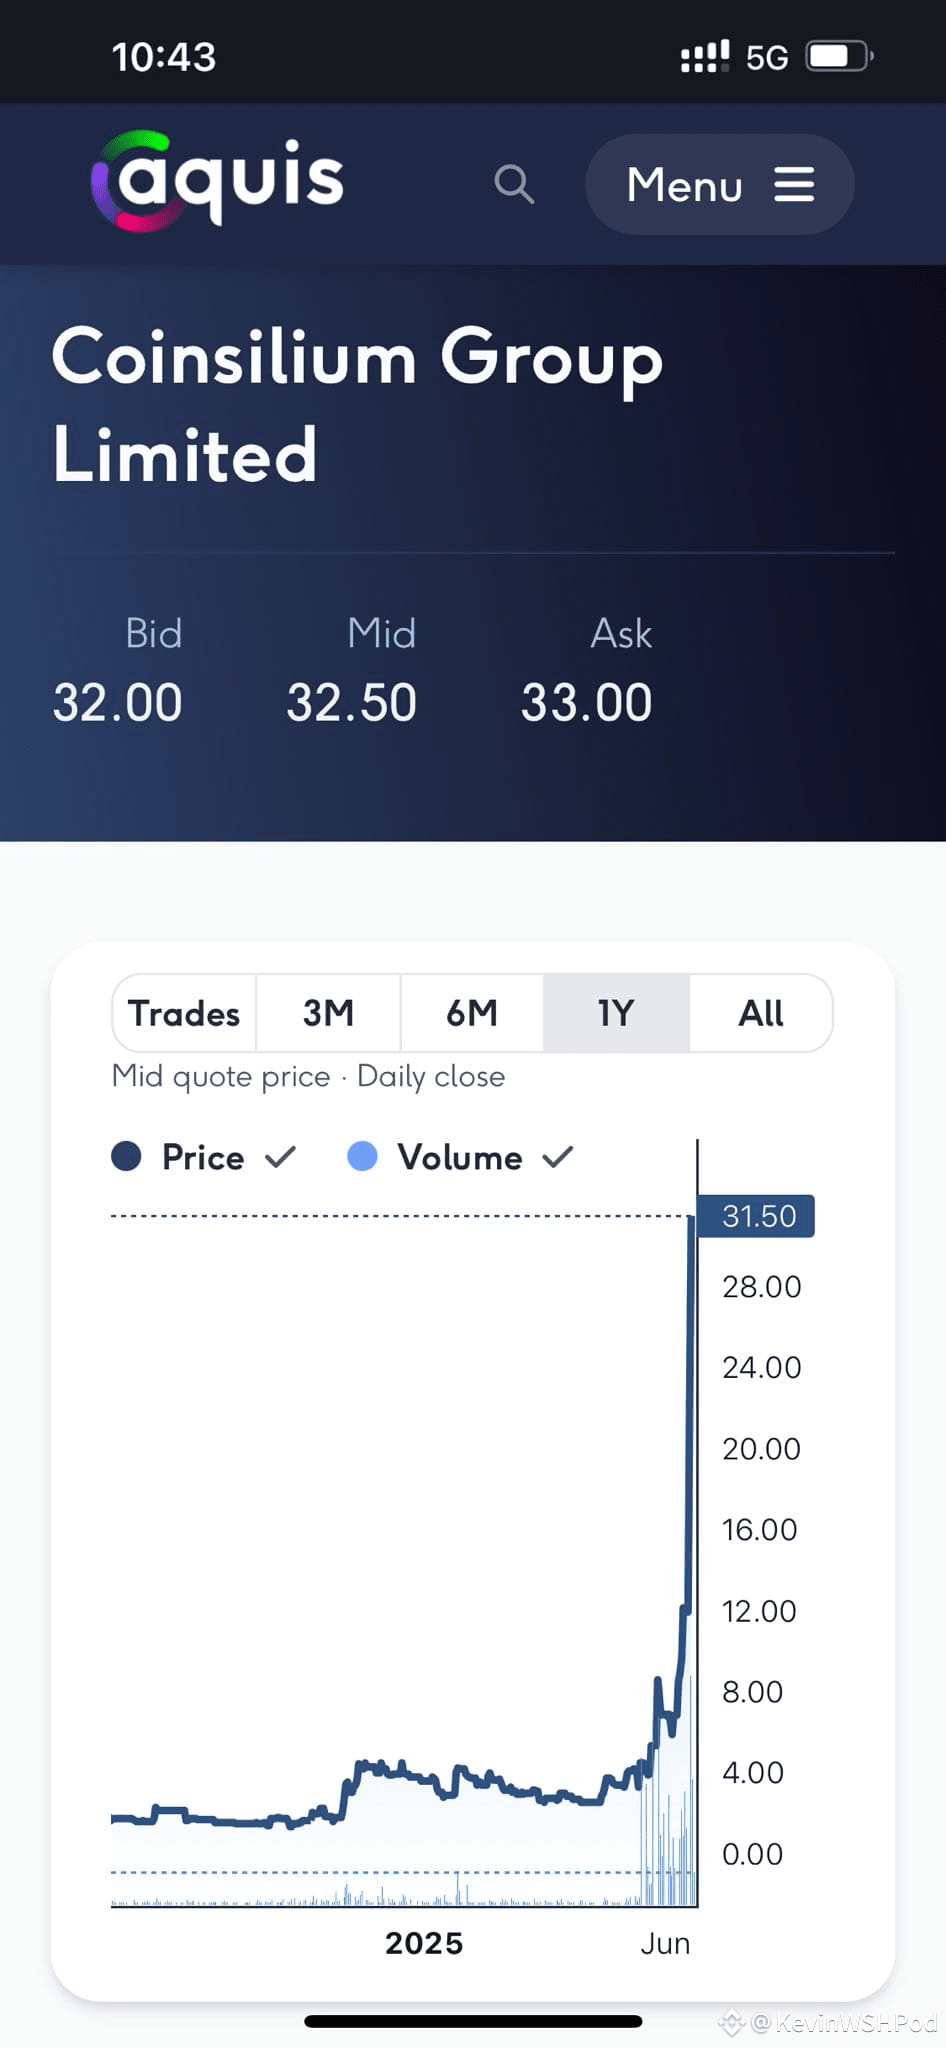This screenshot has width=946, height=2048.
Task: Tap the 5G network indicator
Action: coord(767,58)
